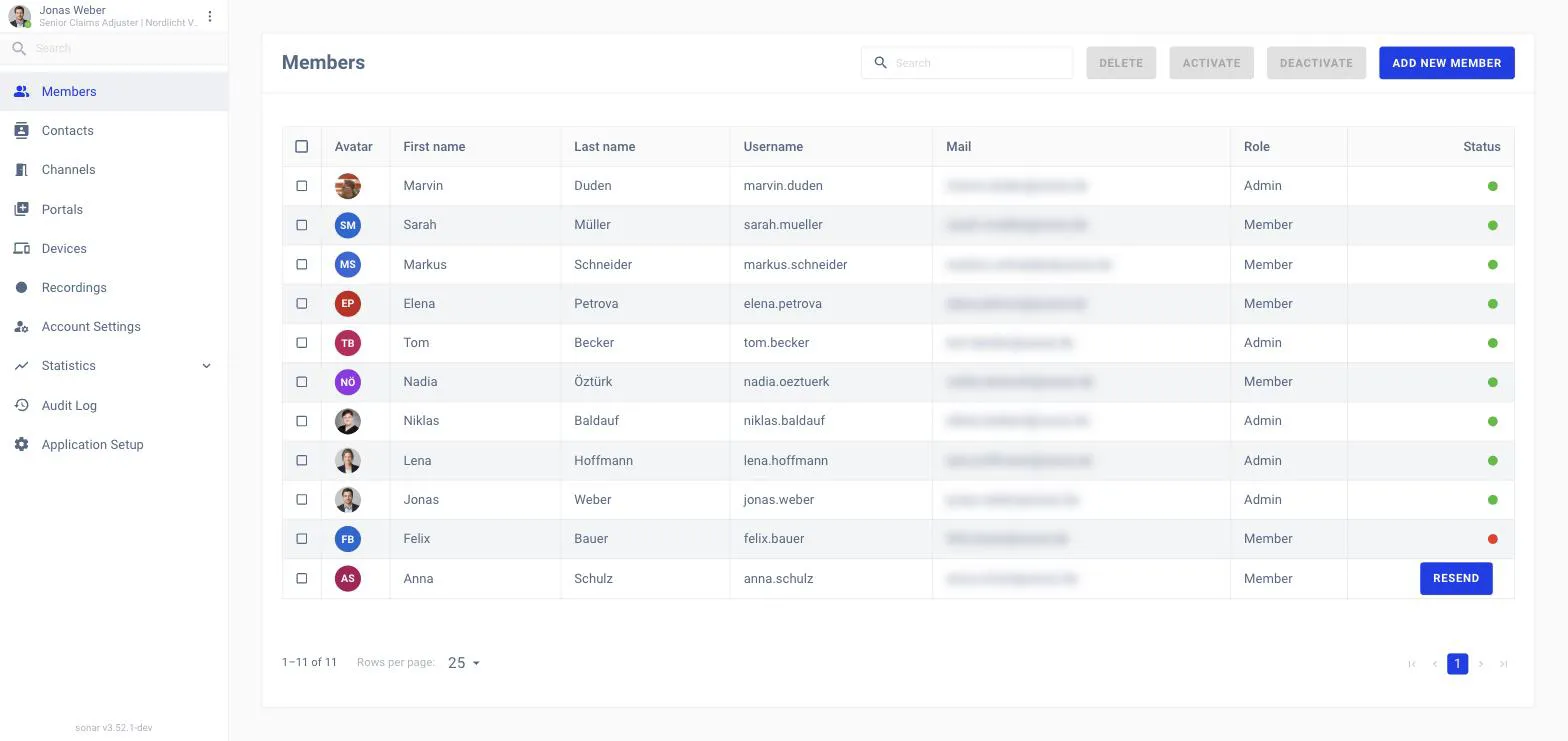Image resolution: width=1568 pixels, height=741 pixels.
Task: Click the FB avatar for Felix Bauer
Action: 347,539
